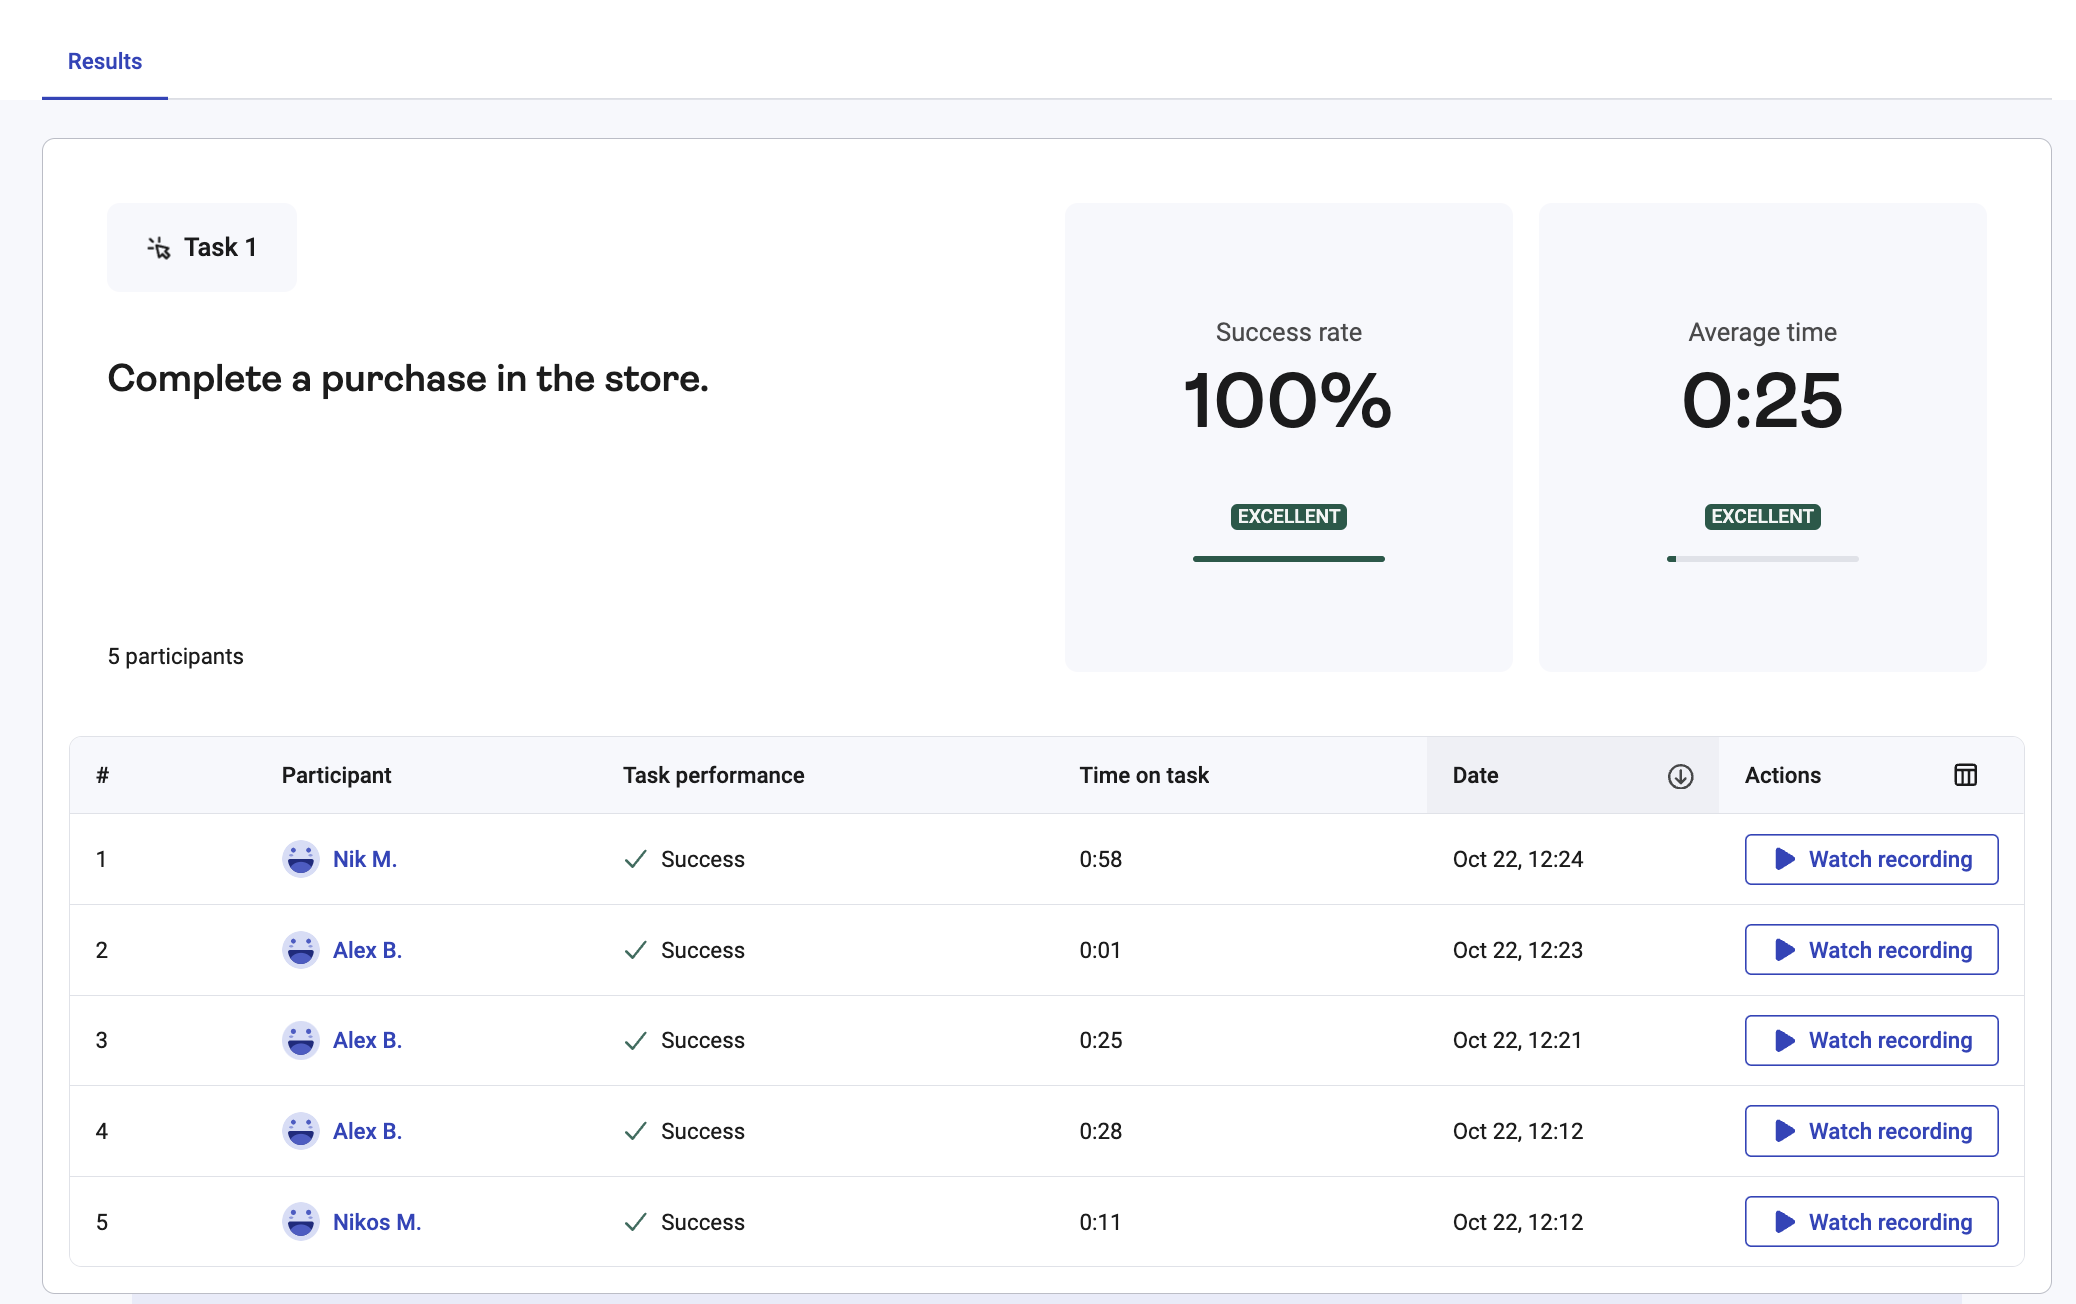Click the success checkmark in row 5
This screenshot has height=1304, width=2076.
pyautogui.click(x=636, y=1221)
